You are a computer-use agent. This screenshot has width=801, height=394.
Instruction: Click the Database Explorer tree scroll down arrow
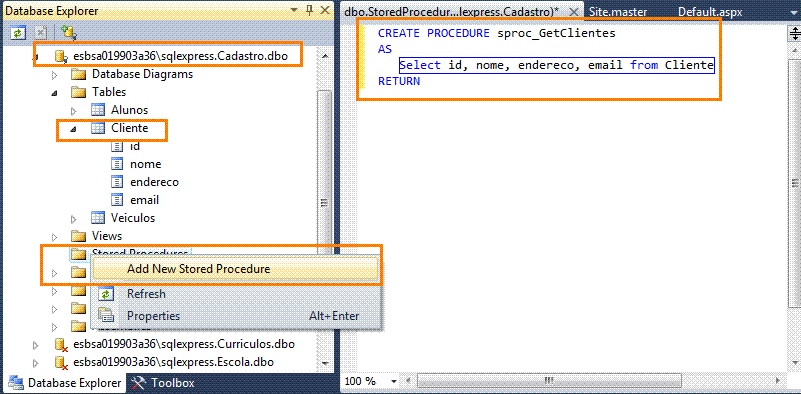(x=325, y=363)
